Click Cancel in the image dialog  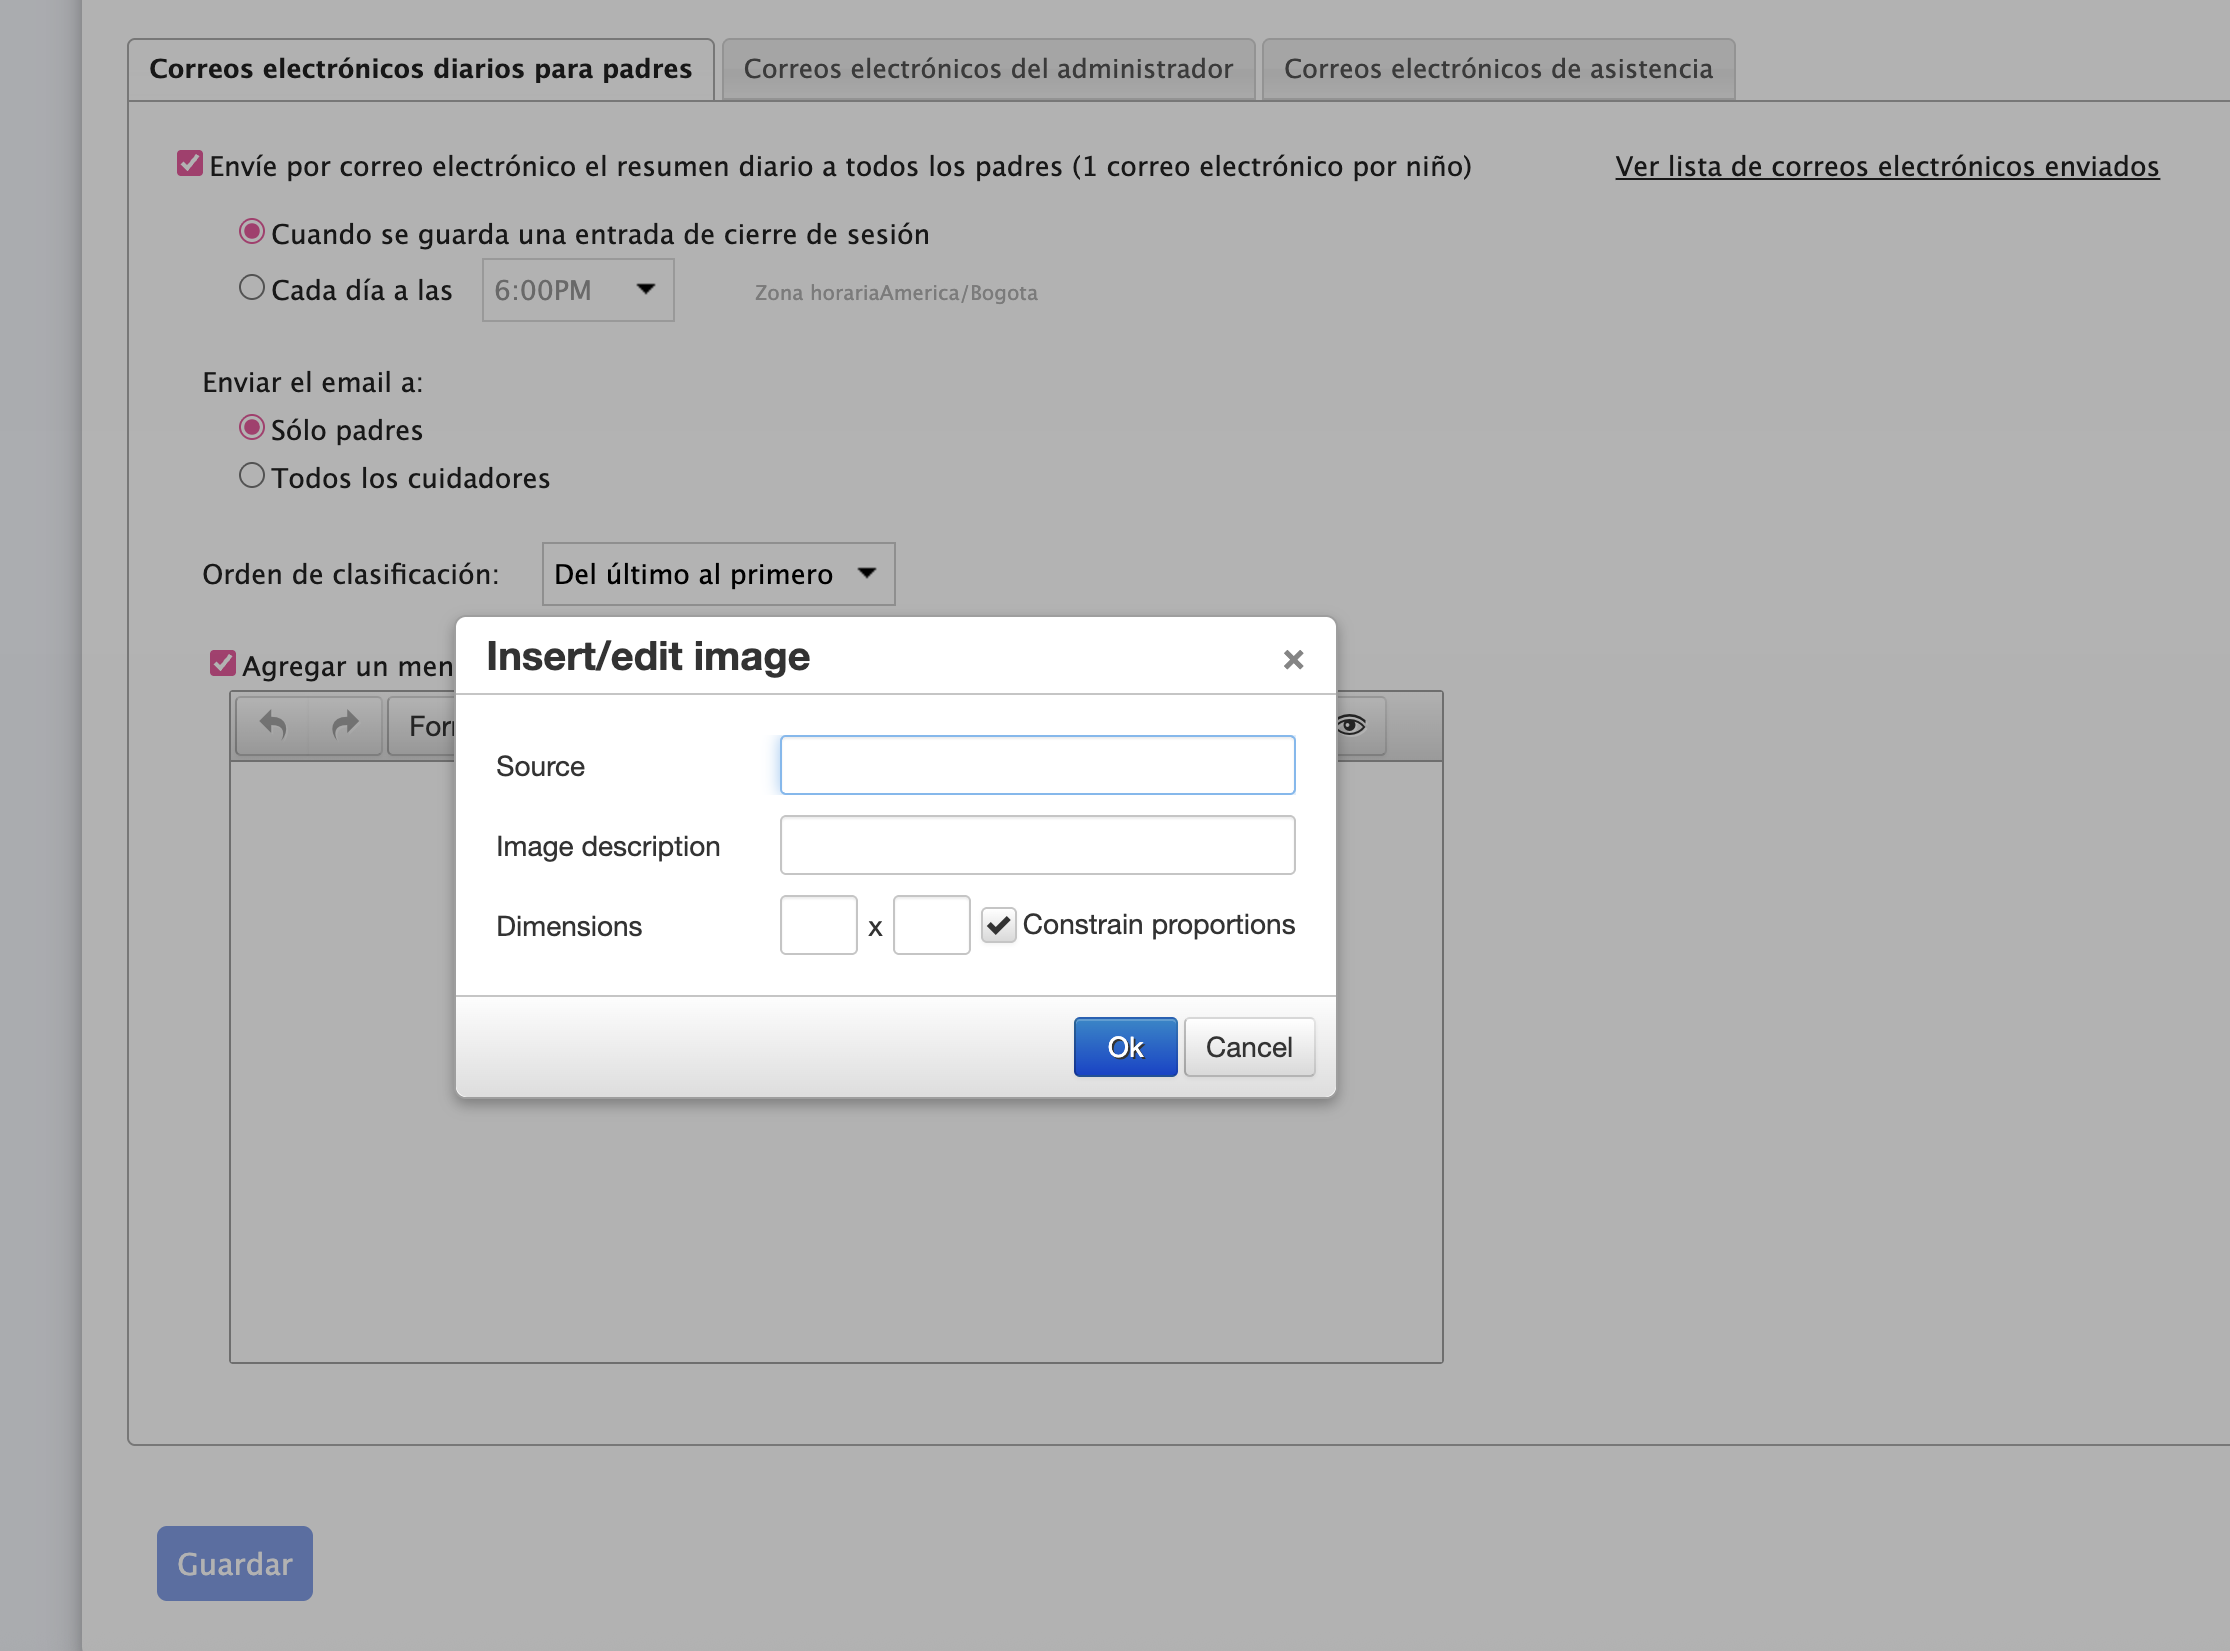tap(1248, 1047)
